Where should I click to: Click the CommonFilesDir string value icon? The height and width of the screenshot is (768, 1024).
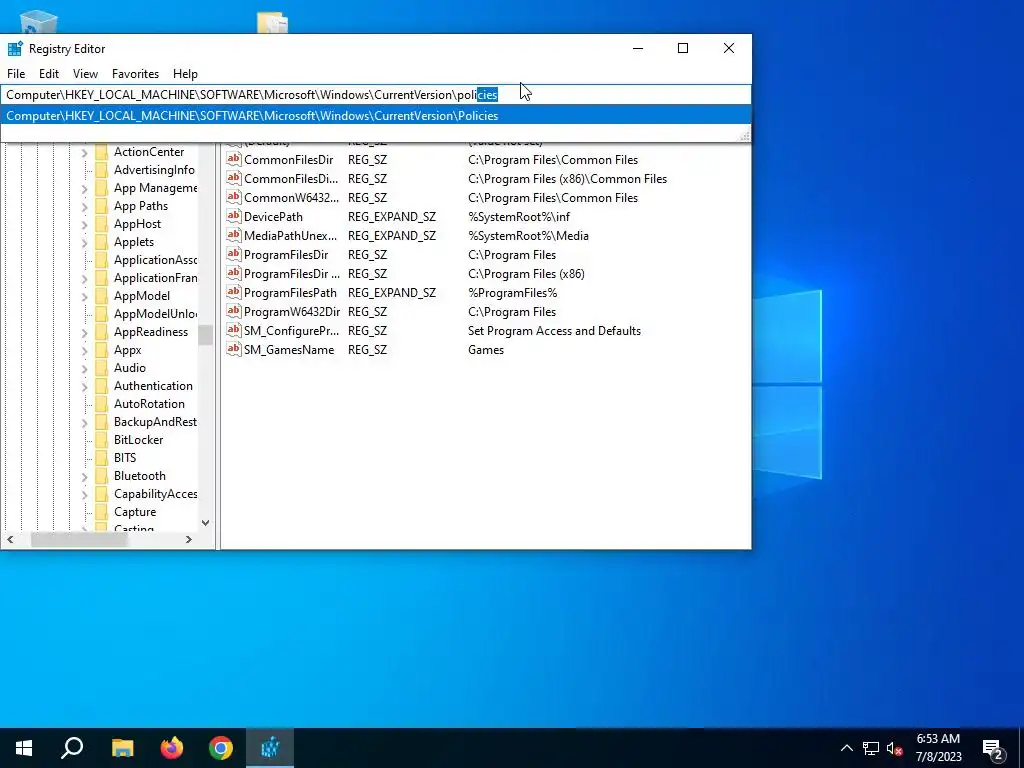coord(234,159)
